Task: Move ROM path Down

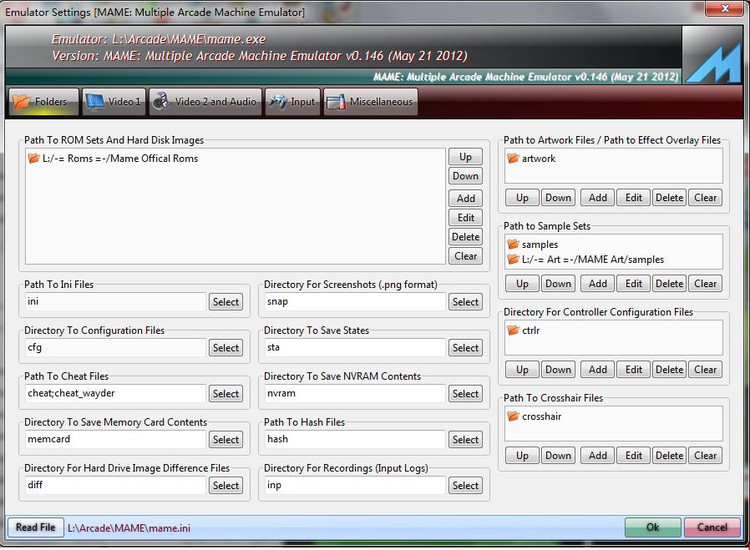Action: (465, 176)
